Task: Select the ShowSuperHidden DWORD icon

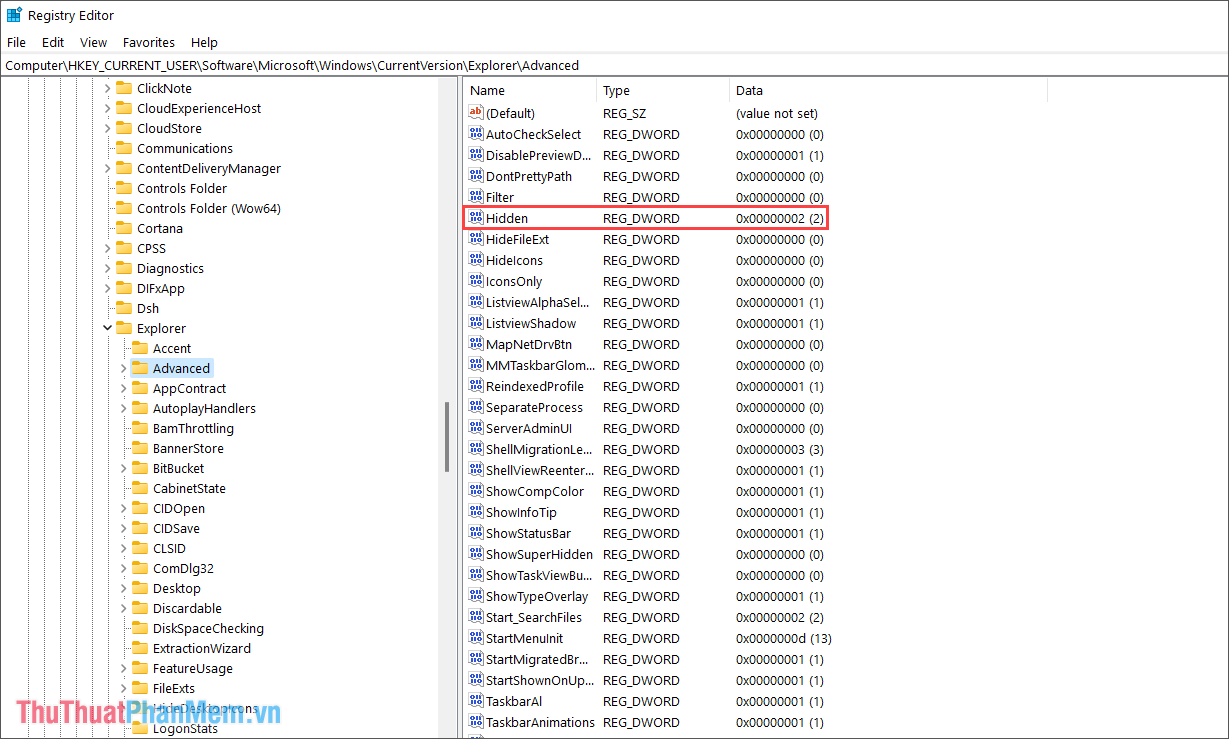Action: tap(477, 554)
